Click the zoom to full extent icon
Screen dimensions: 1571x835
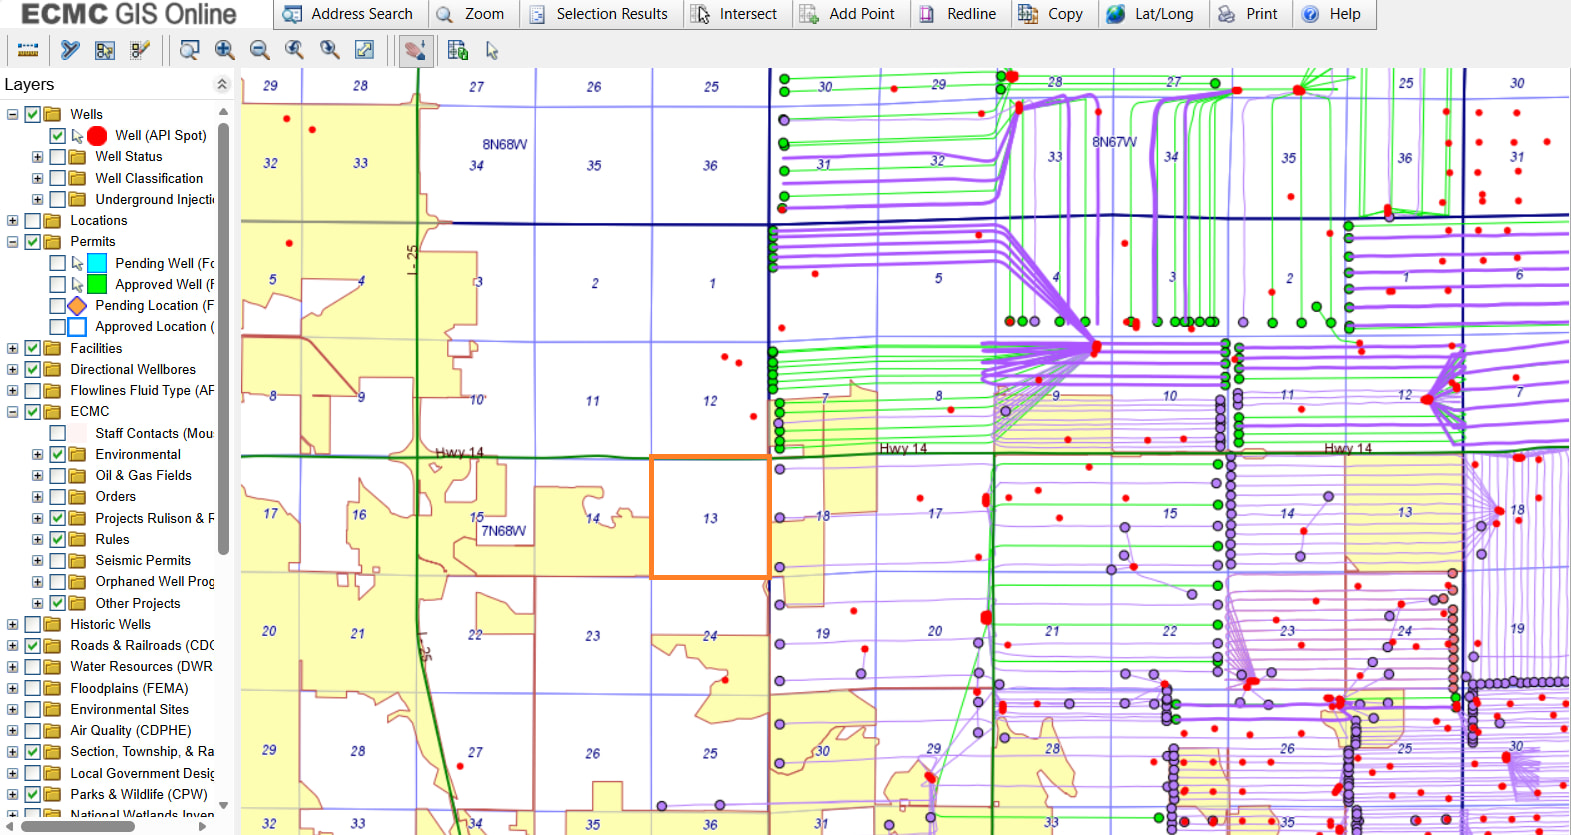365,50
